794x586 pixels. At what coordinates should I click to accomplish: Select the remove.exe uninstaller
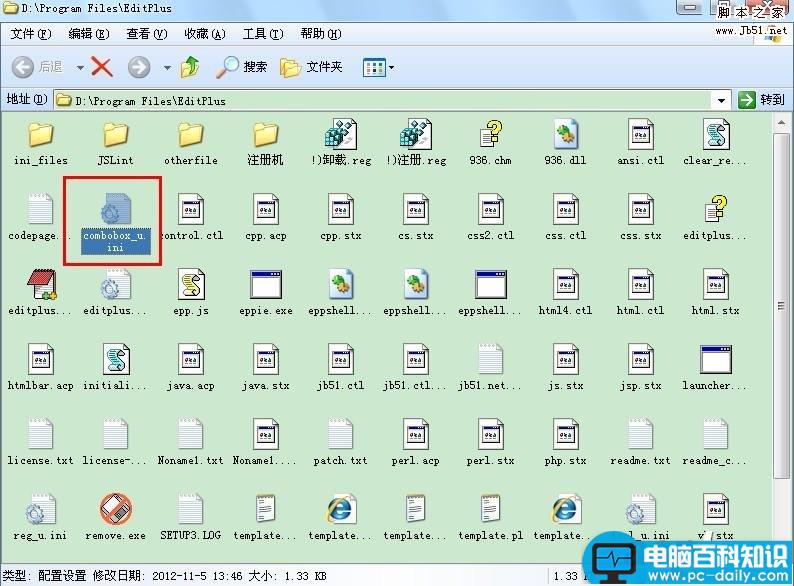[115, 518]
